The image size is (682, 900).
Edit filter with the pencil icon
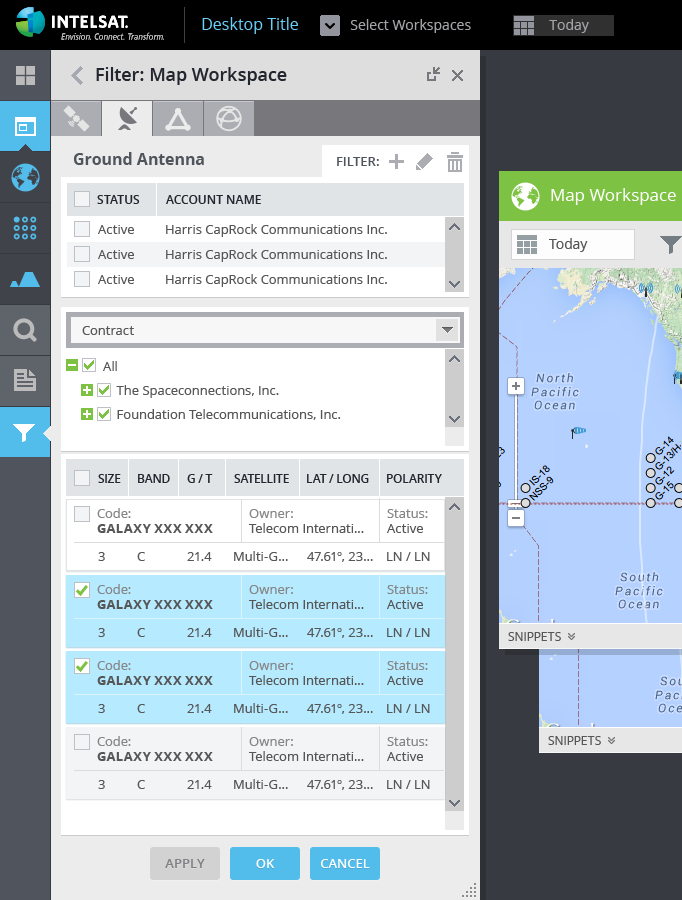pos(424,162)
